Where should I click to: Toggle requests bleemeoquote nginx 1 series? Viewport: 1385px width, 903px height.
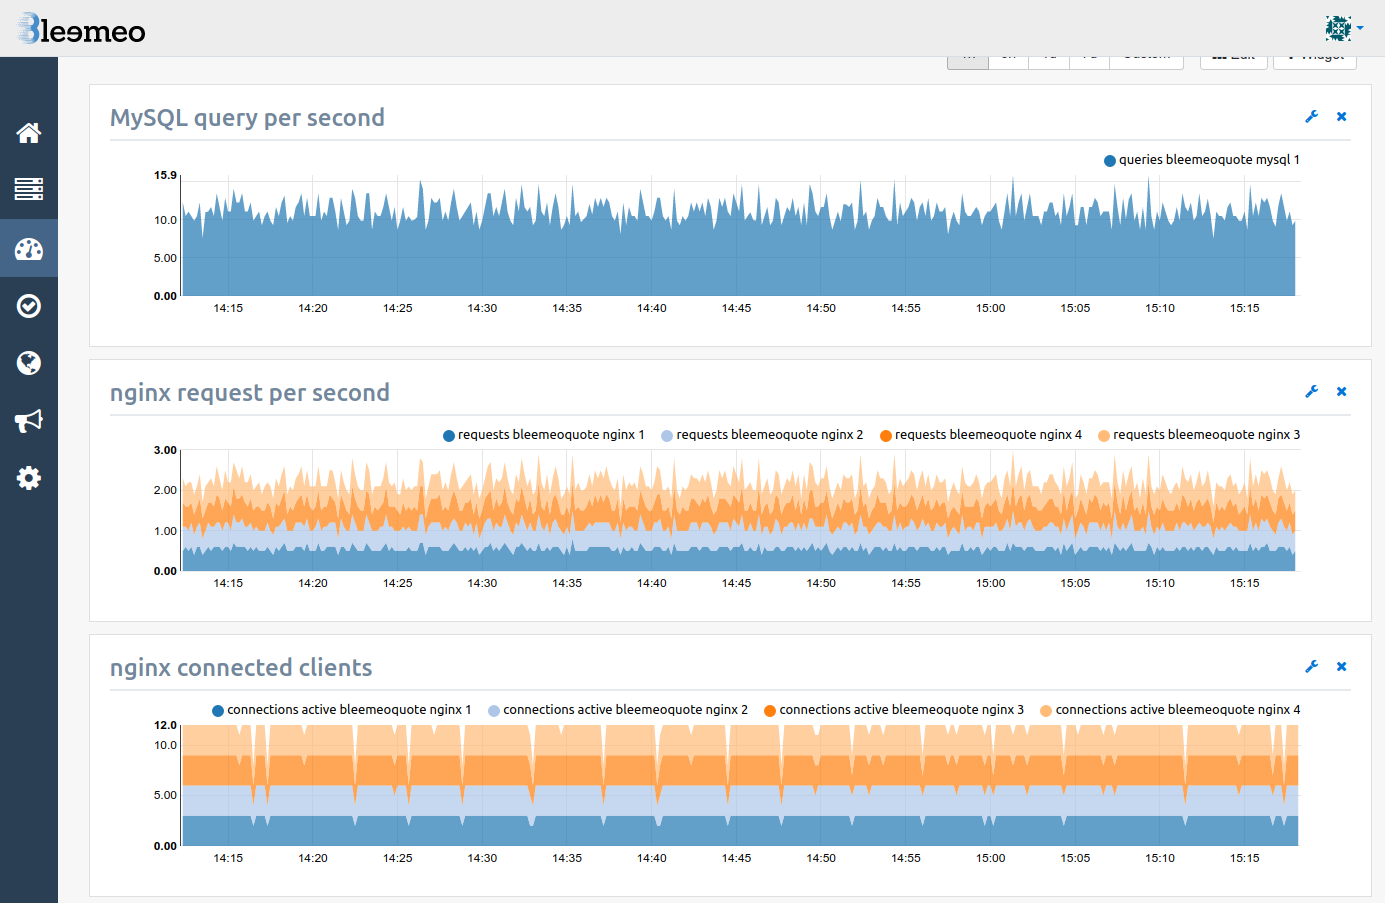[543, 435]
